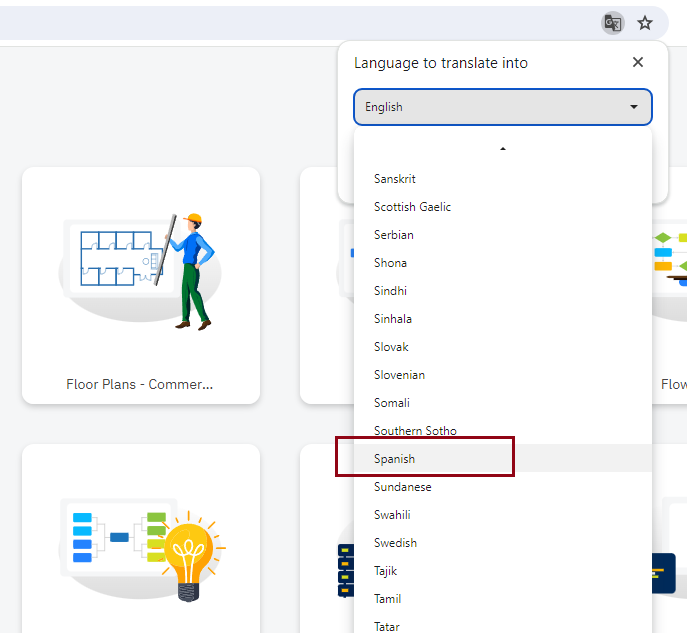Choose Southern Sotho language
The height and width of the screenshot is (633, 687).
pyautogui.click(x=415, y=431)
